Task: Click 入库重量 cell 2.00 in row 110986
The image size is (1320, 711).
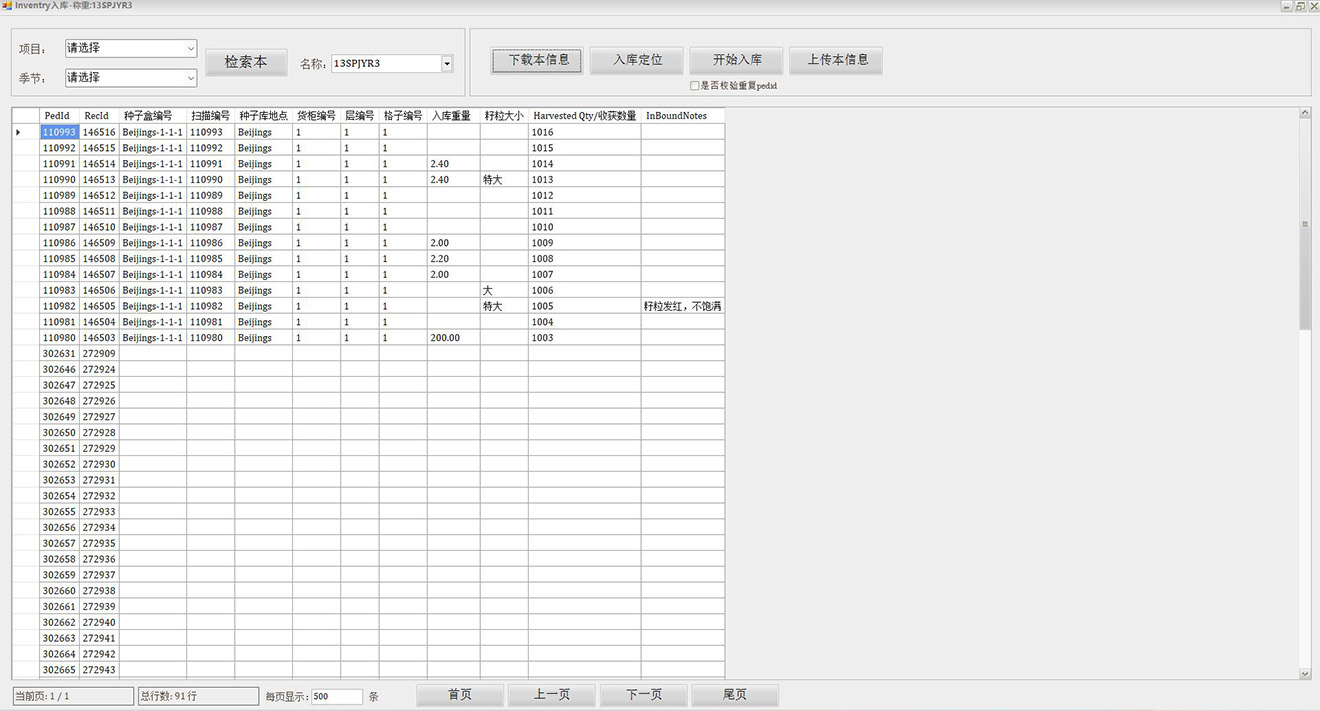Action: (453, 243)
